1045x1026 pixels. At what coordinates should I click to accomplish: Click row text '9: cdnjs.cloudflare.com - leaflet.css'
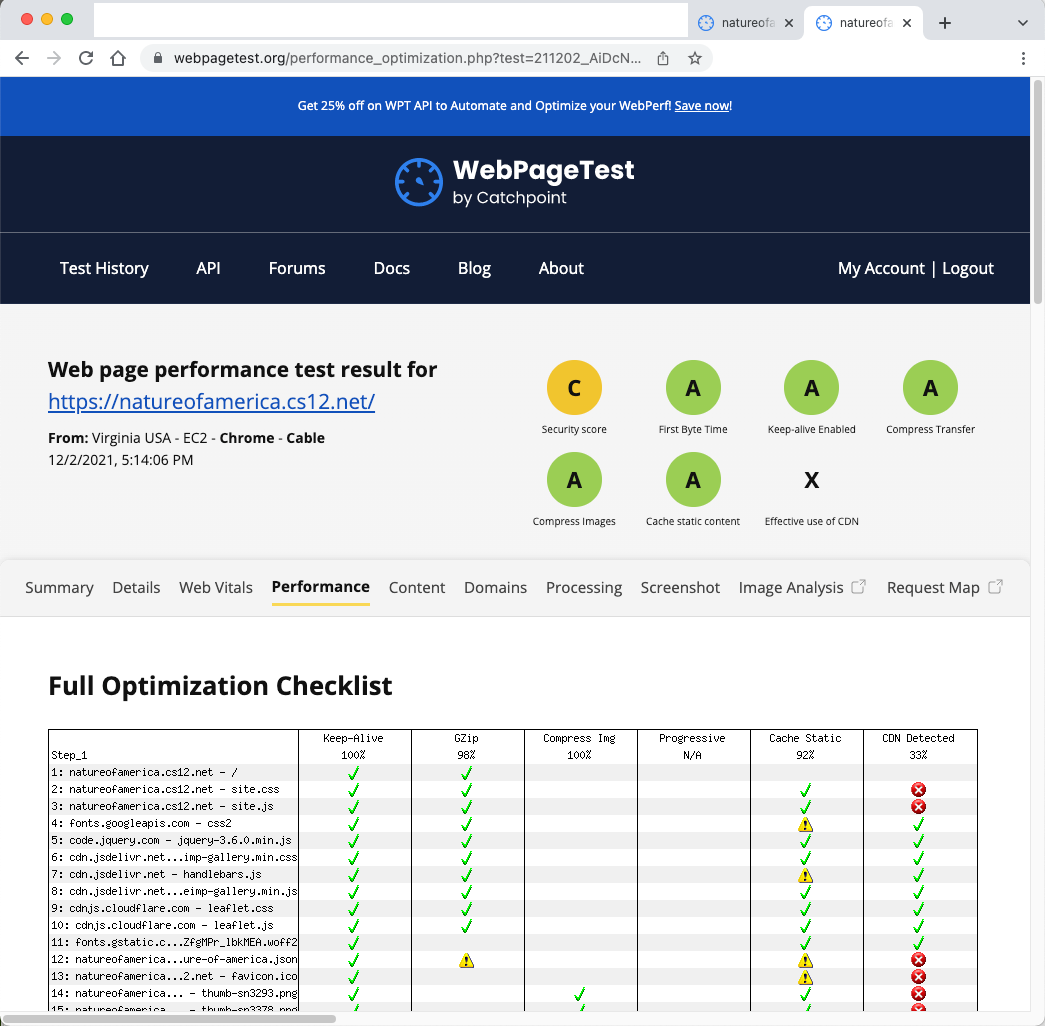163,908
